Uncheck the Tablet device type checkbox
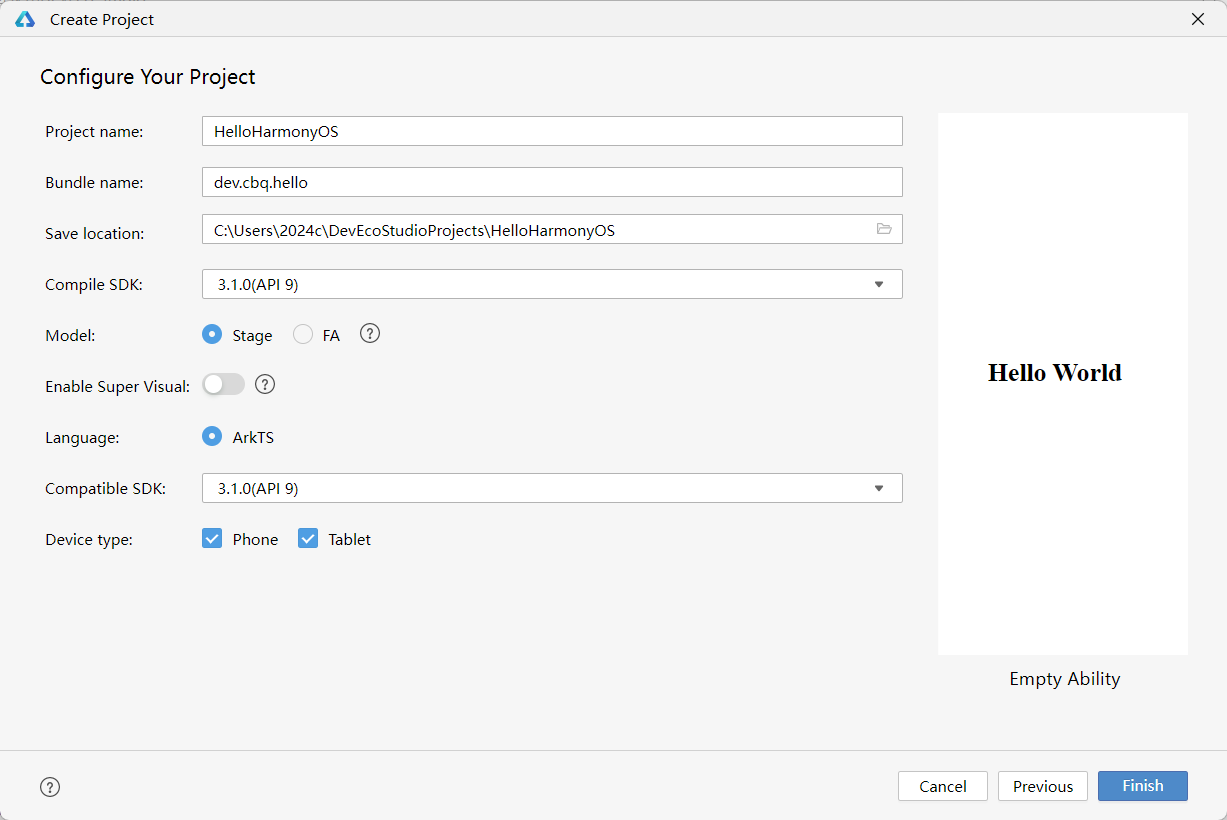 pyautogui.click(x=308, y=538)
